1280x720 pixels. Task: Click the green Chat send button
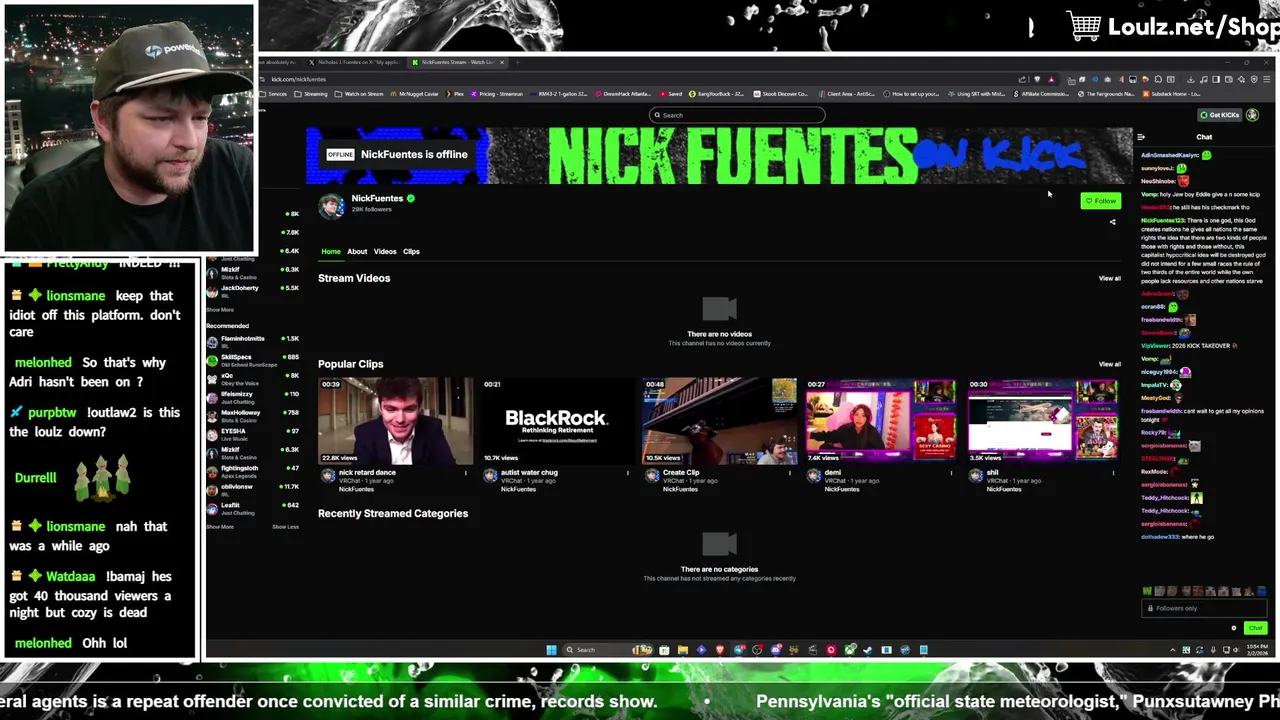point(1256,628)
